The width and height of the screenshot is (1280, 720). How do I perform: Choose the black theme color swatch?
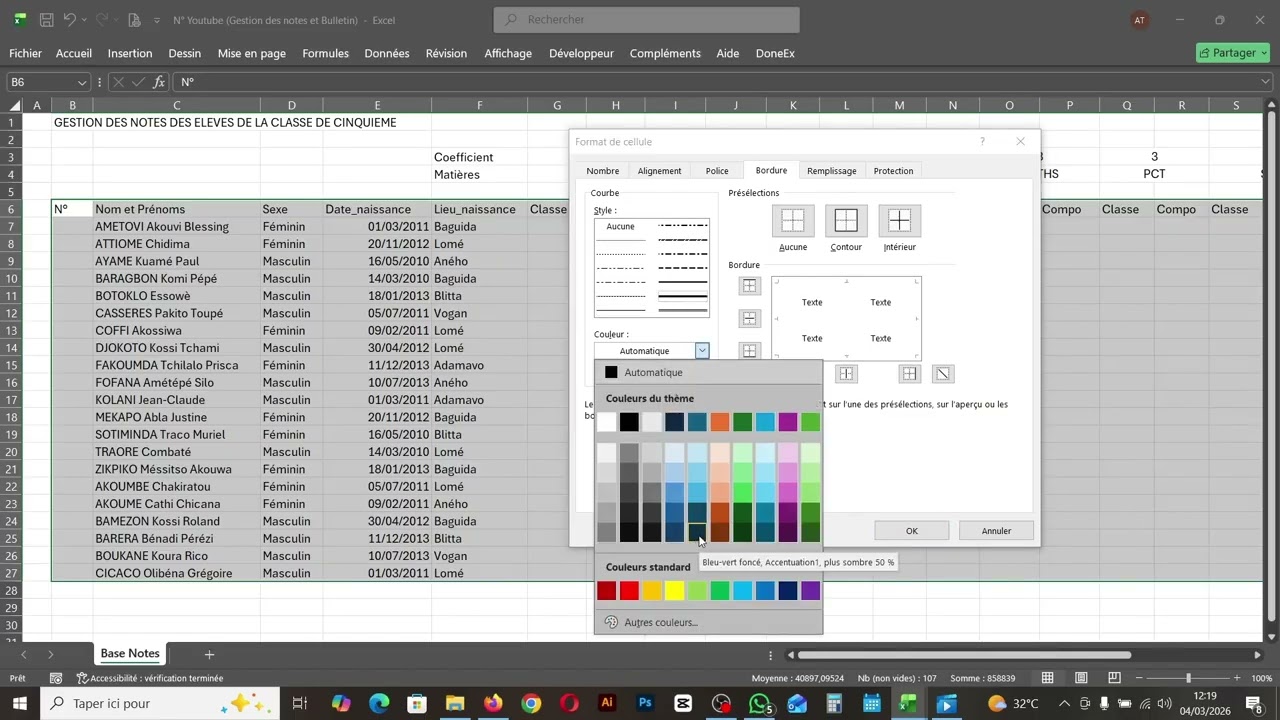[629, 422]
